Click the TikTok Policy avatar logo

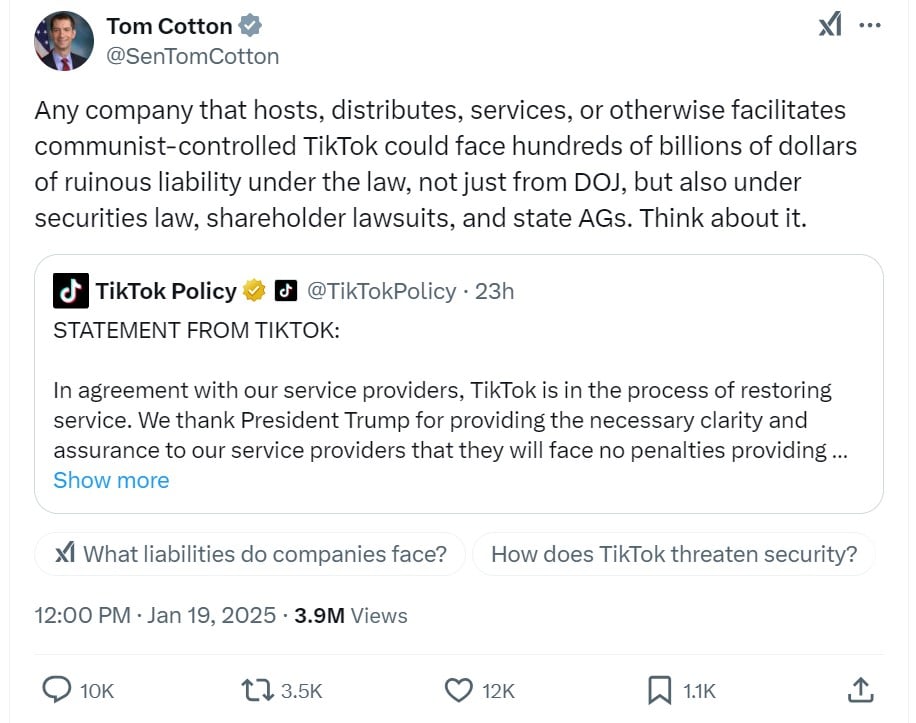(70, 291)
